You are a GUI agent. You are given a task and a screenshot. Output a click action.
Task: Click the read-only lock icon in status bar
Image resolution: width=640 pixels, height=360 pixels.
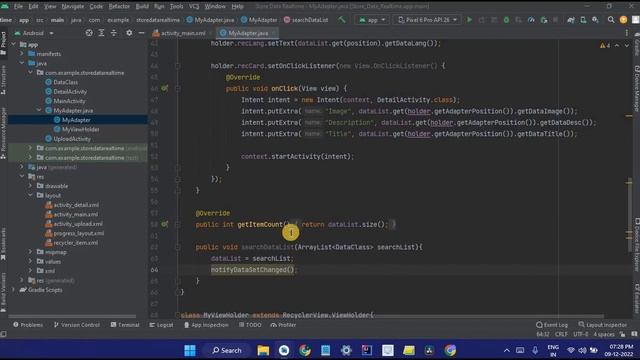[x=622, y=334]
